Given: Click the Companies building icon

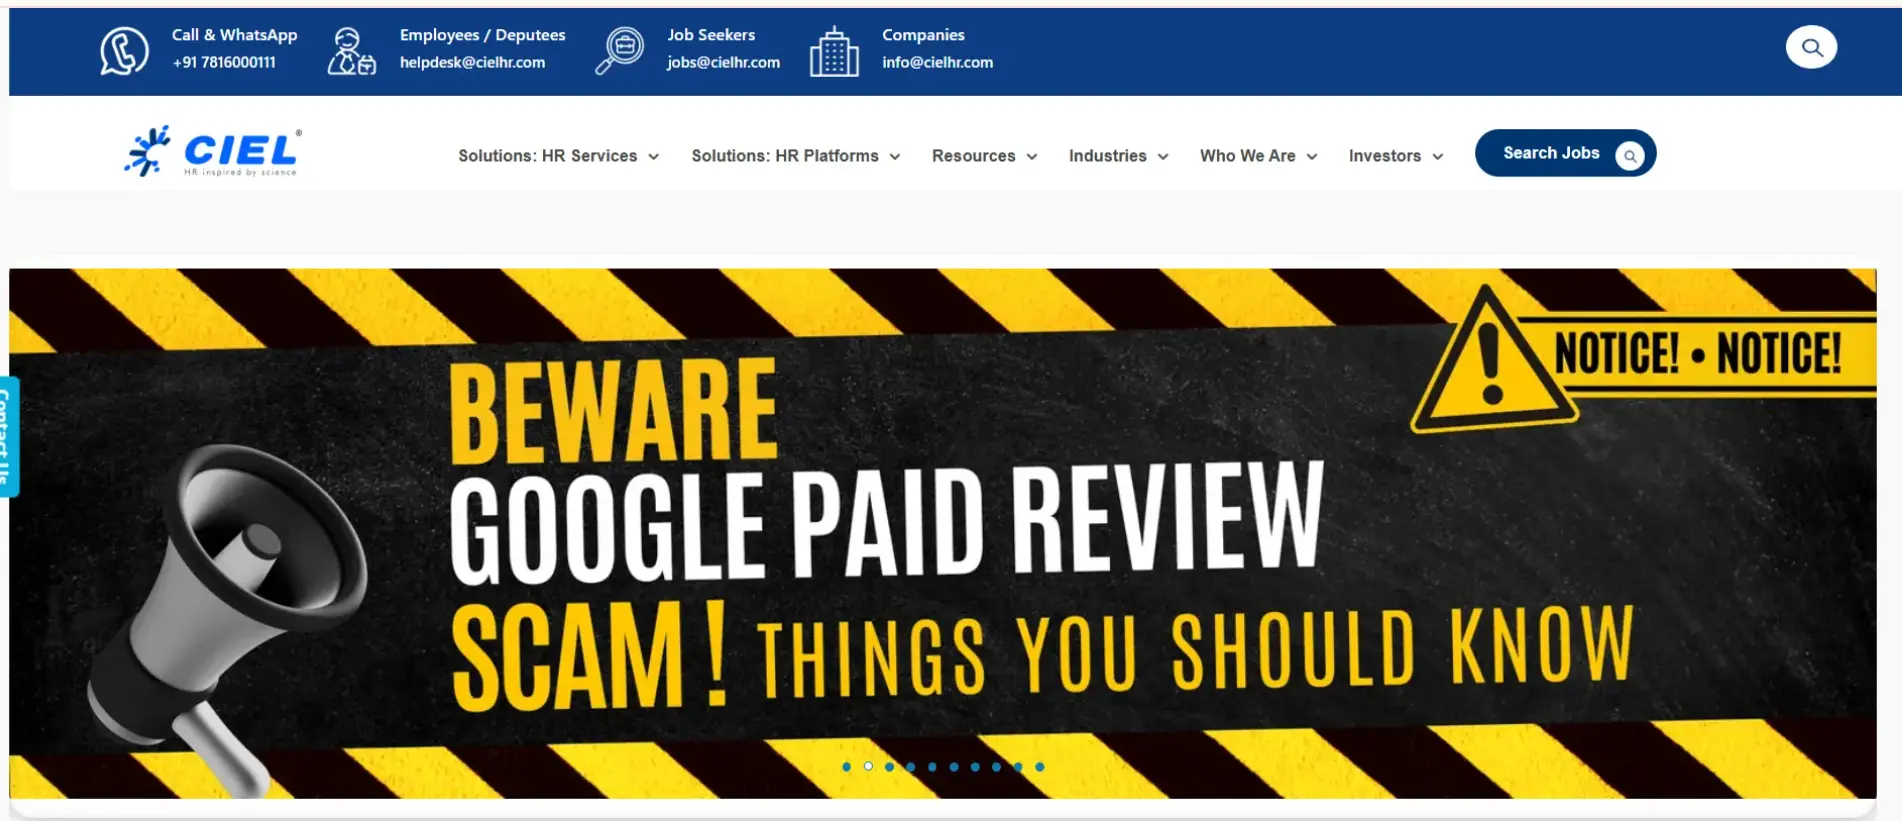Looking at the screenshot, I should 834,51.
